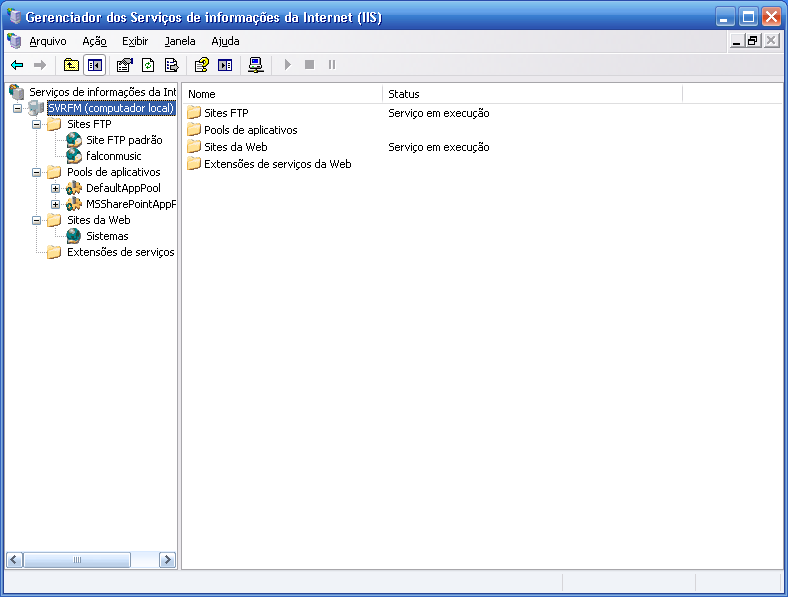
Task: Select Site FTP padrão in the tree
Action: [124, 140]
